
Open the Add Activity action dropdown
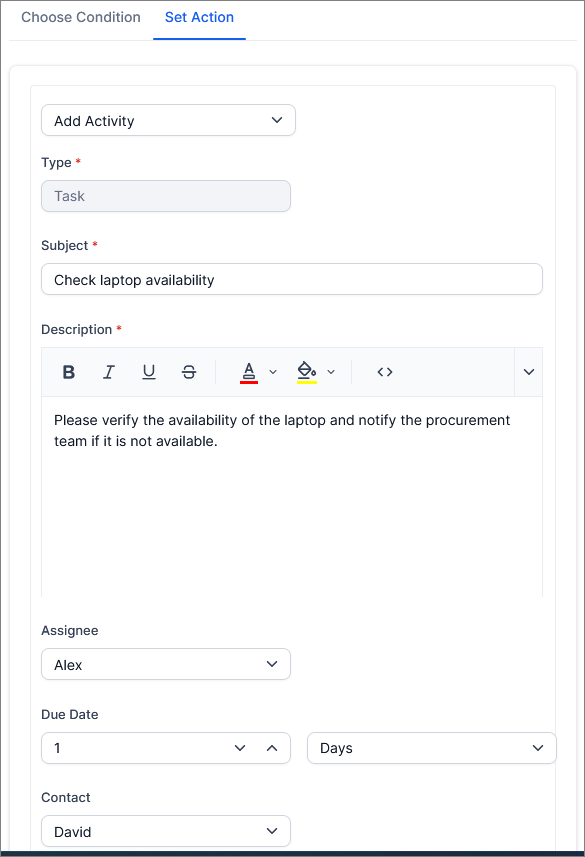click(x=168, y=120)
